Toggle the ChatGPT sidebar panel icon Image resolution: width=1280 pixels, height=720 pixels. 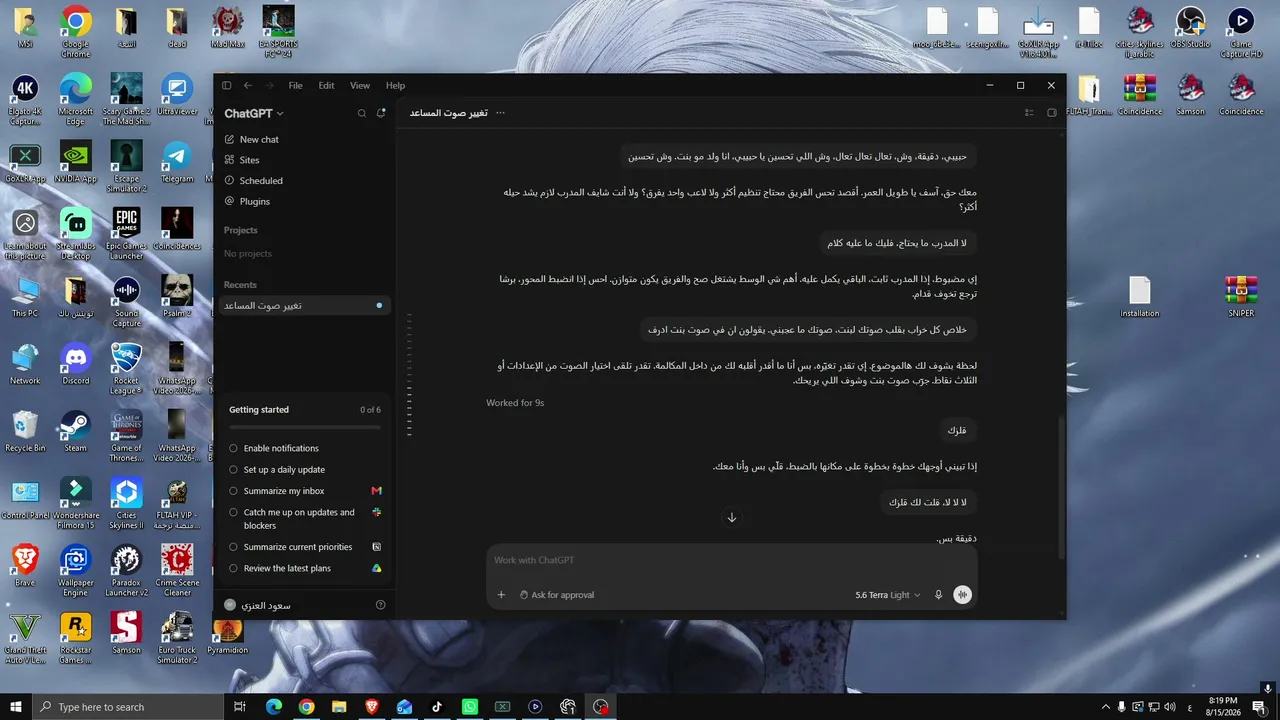click(226, 86)
